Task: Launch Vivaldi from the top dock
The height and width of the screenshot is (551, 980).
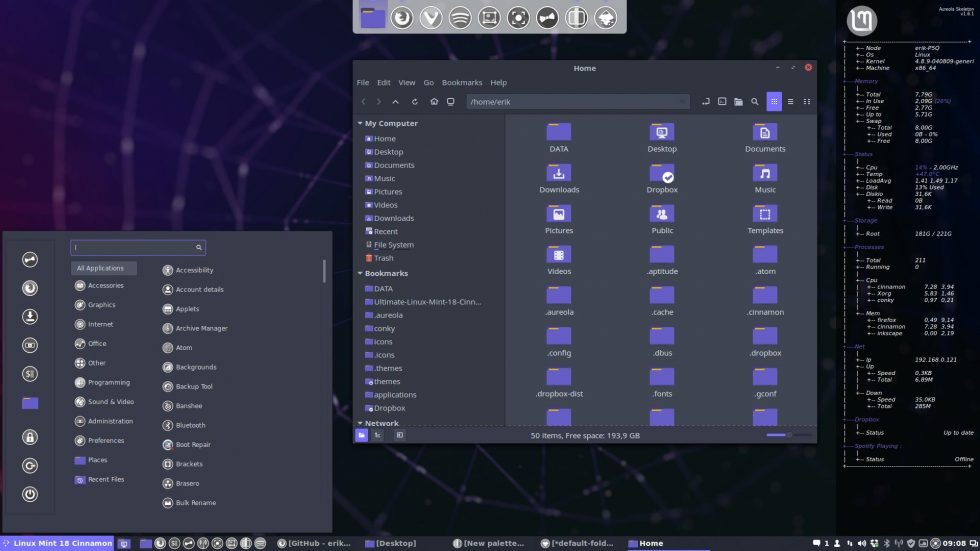Action: click(x=431, y=17)
